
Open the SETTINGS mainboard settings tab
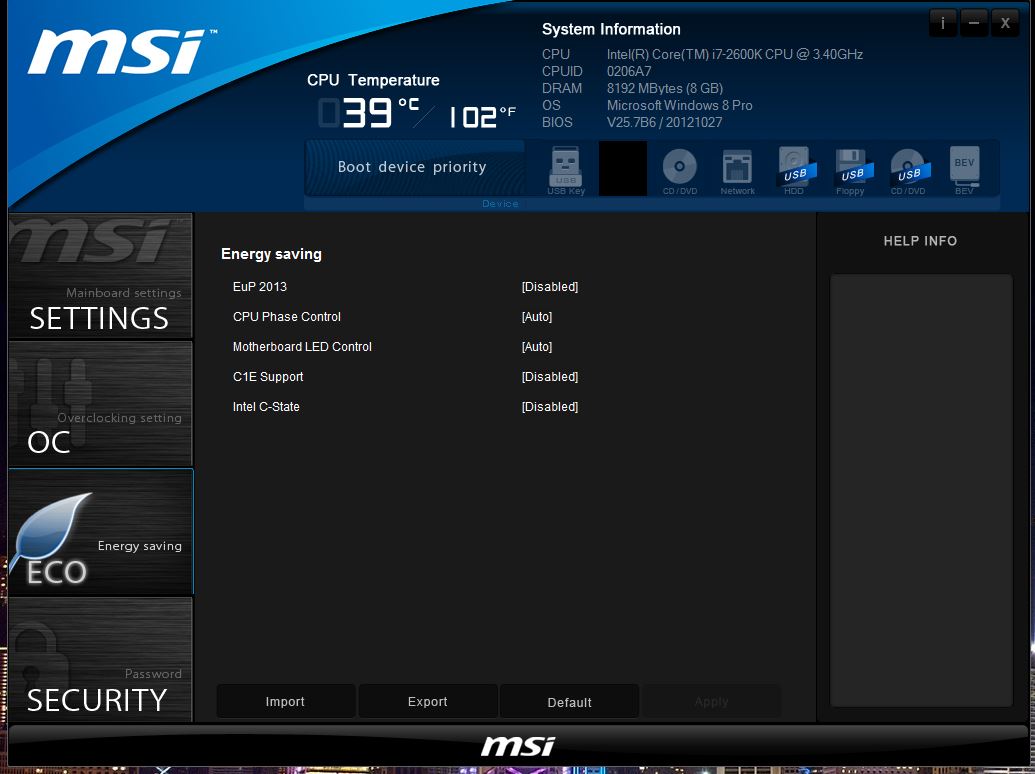pos(100,276)
